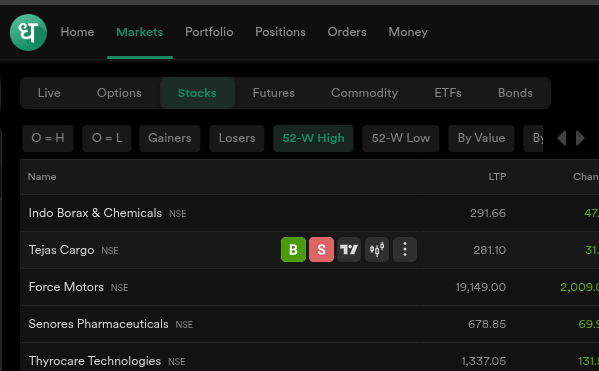The width and height of the screenshot is (599, 371).
Task: Click LTP value 678.85
Action: click(x=487, y=324)
